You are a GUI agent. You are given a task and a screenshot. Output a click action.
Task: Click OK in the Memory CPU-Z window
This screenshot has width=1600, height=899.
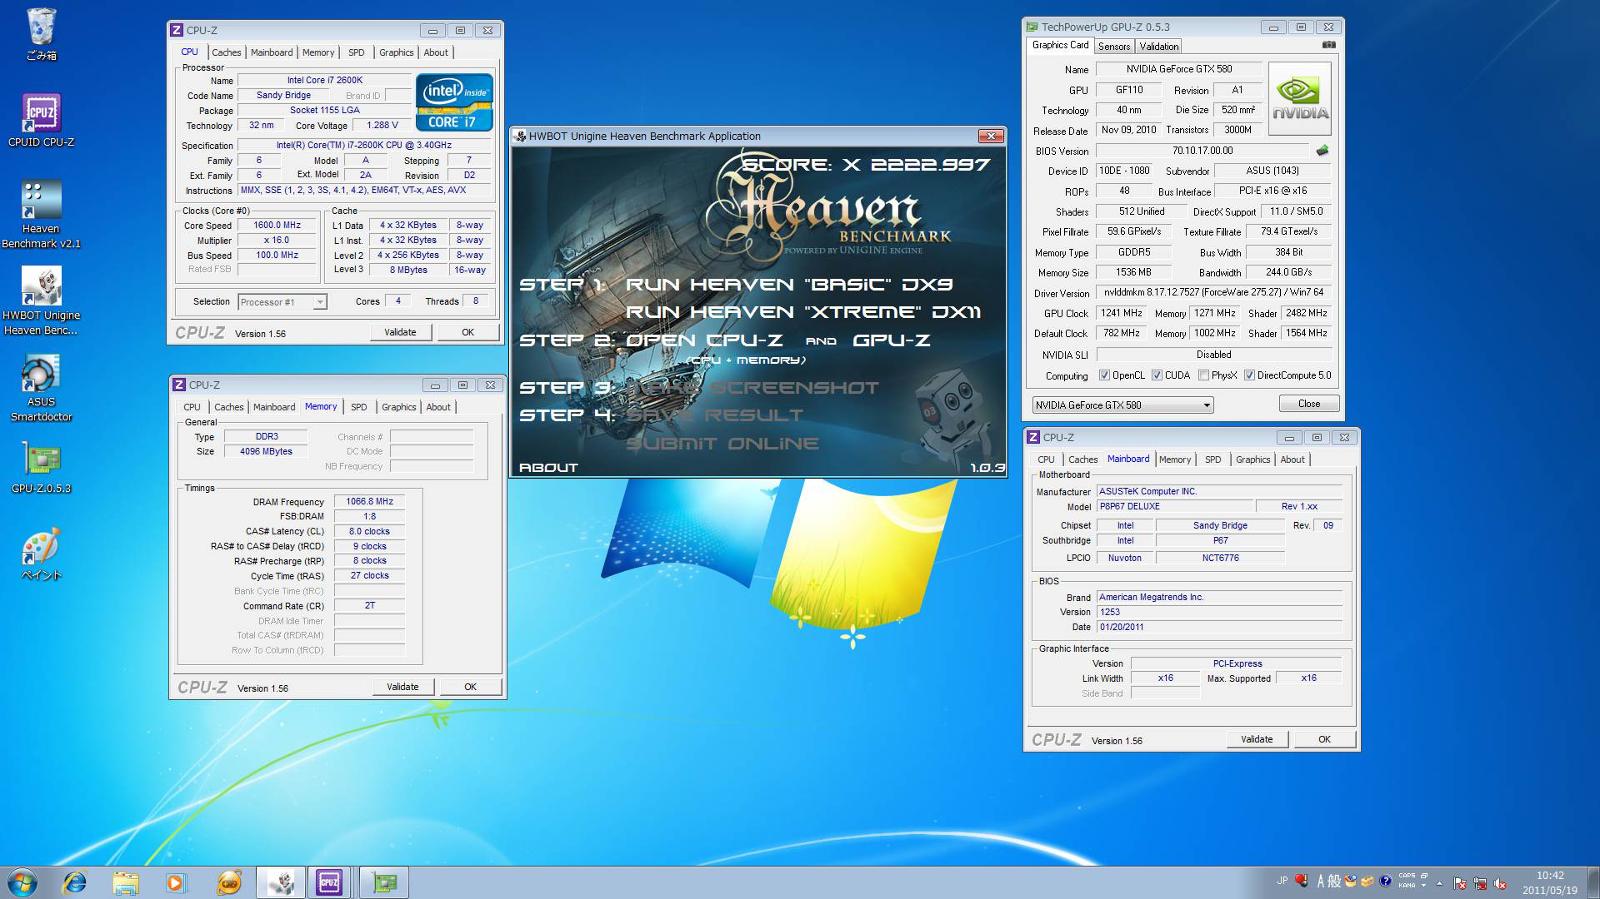(470, 687)
